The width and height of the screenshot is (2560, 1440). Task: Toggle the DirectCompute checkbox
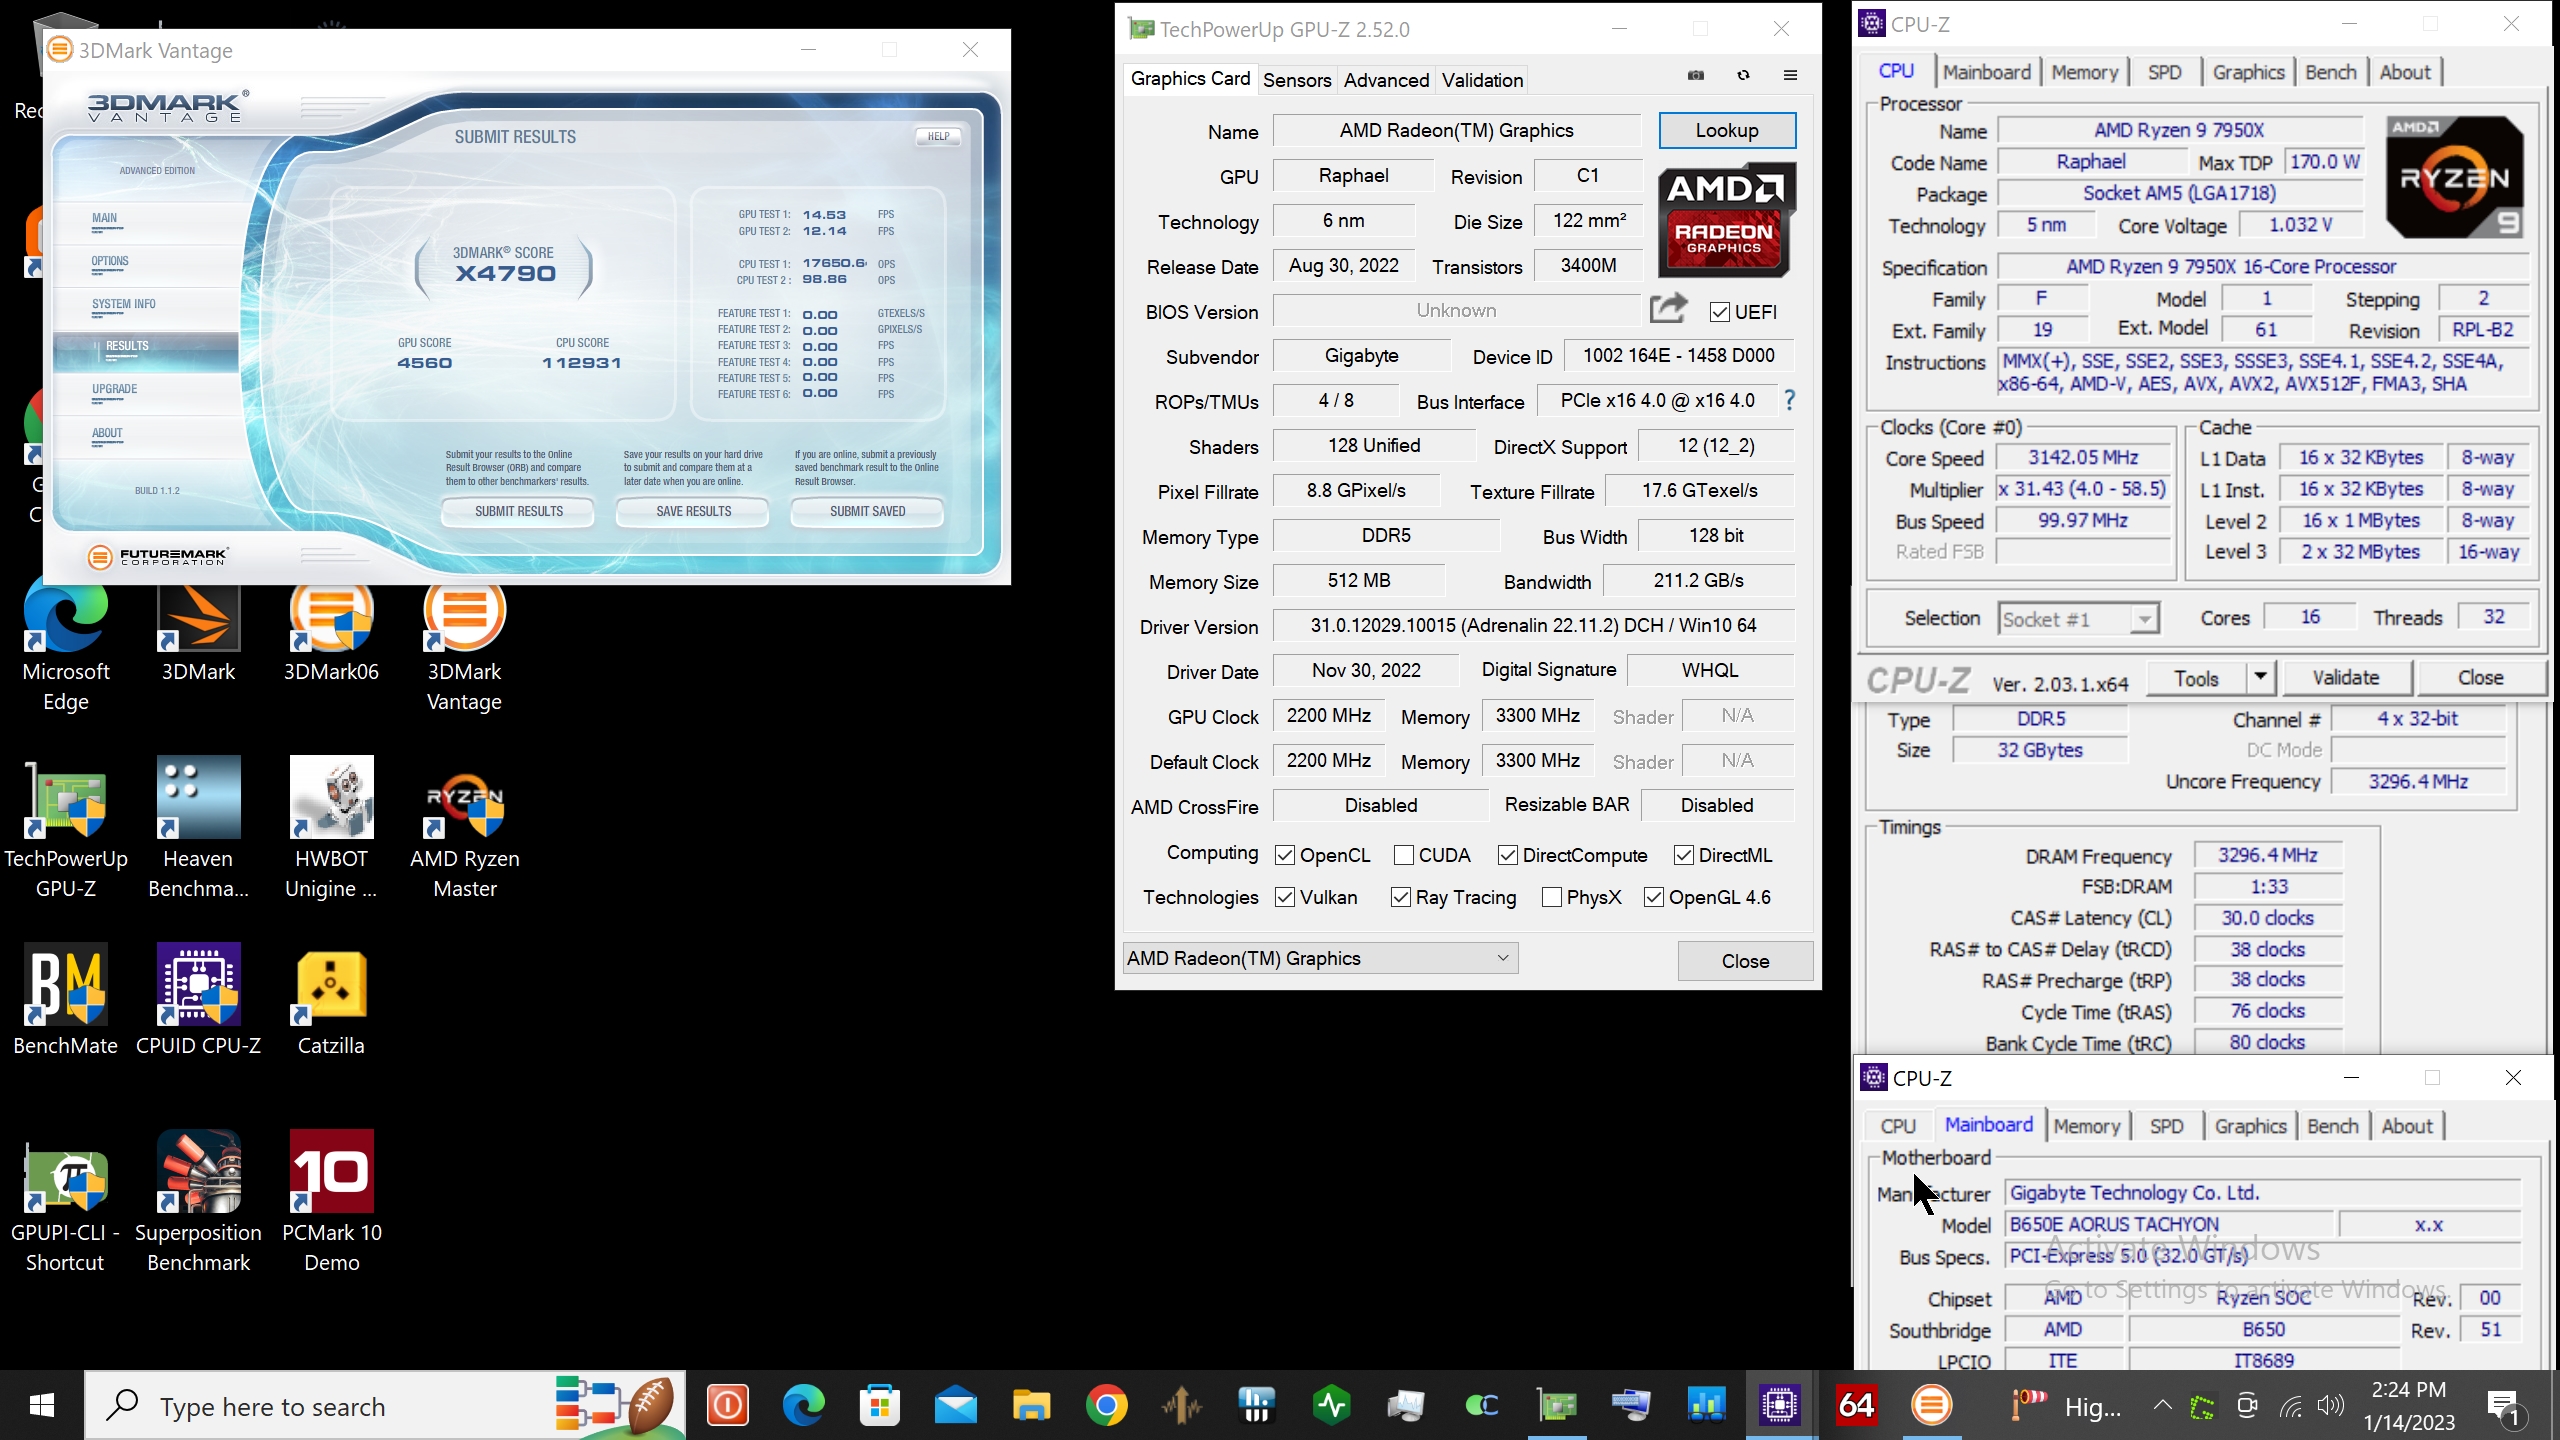click(1508, 855)
